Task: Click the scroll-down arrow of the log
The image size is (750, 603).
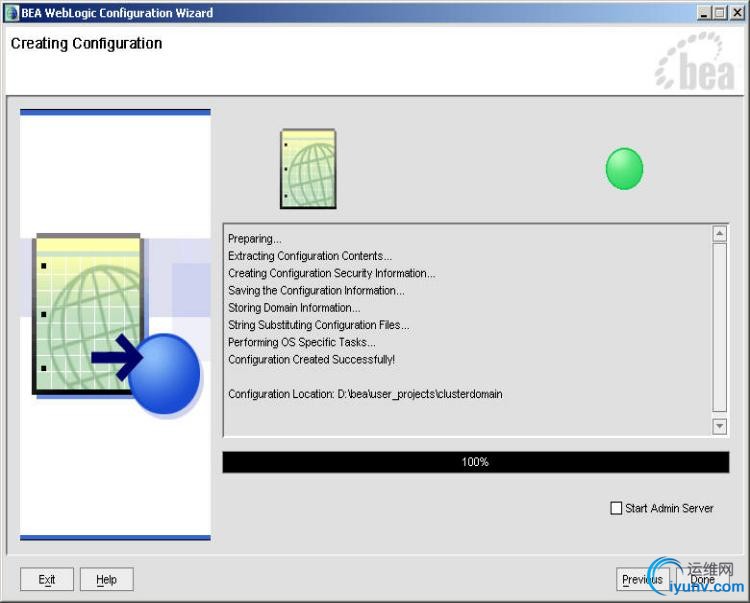Action: click(719, 426)
